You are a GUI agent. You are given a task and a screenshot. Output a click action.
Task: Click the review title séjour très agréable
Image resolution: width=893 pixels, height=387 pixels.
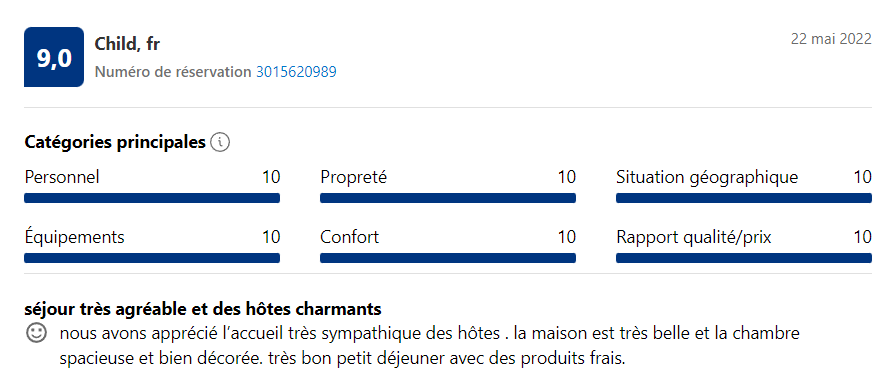point(203,309)
